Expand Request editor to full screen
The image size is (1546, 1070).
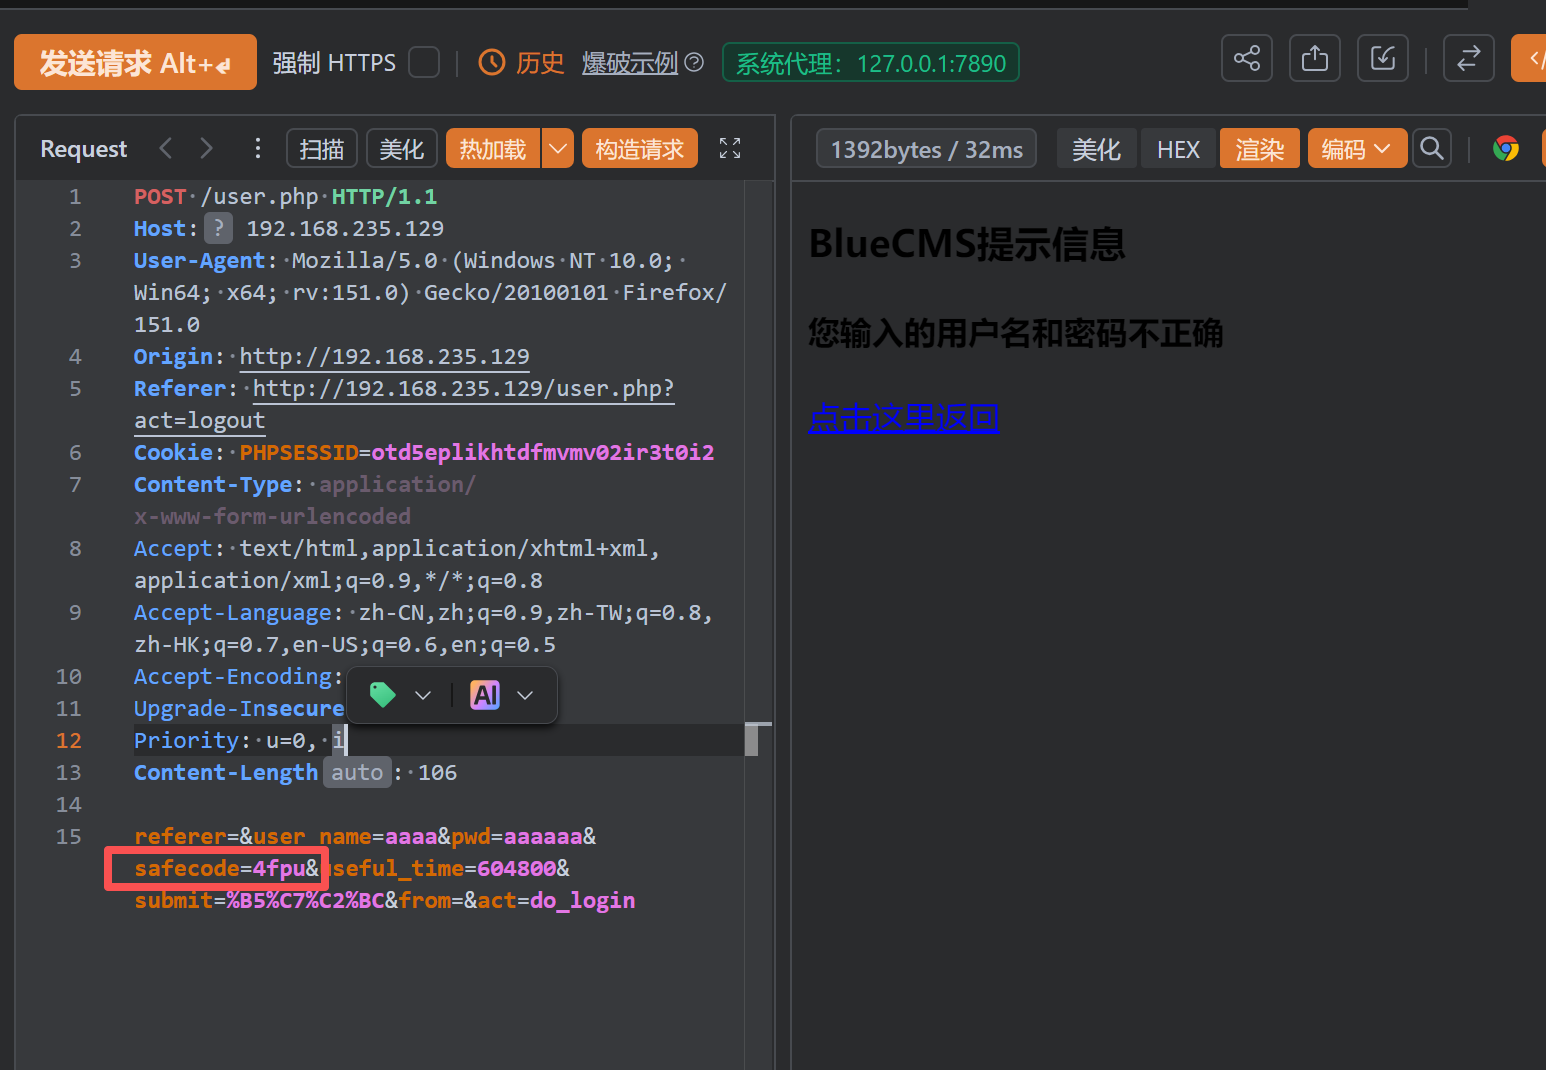pos(730,149)
